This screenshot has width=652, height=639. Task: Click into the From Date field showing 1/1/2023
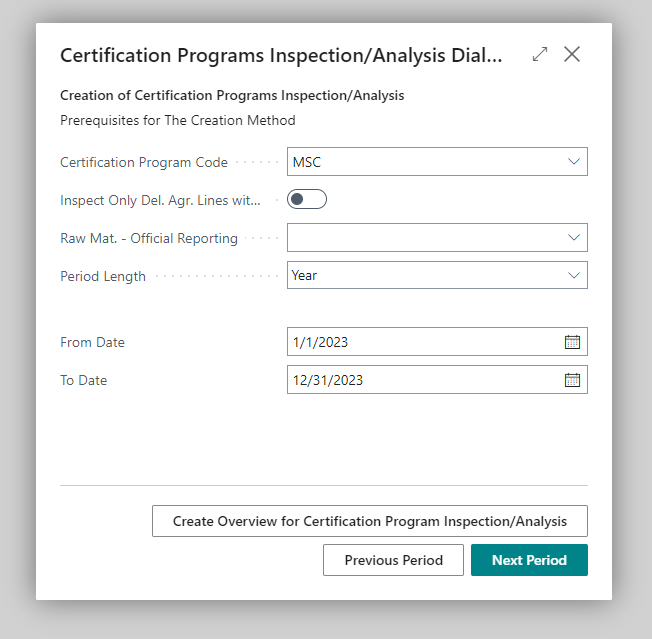[420, 342]
